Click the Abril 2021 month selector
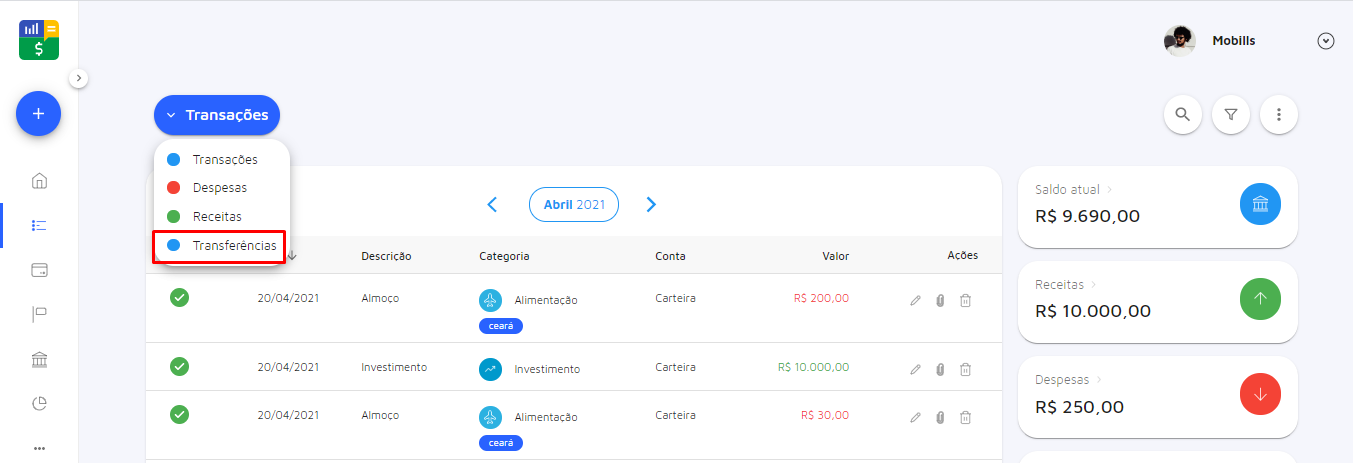1353x463 pixels. tap(574, 204)
